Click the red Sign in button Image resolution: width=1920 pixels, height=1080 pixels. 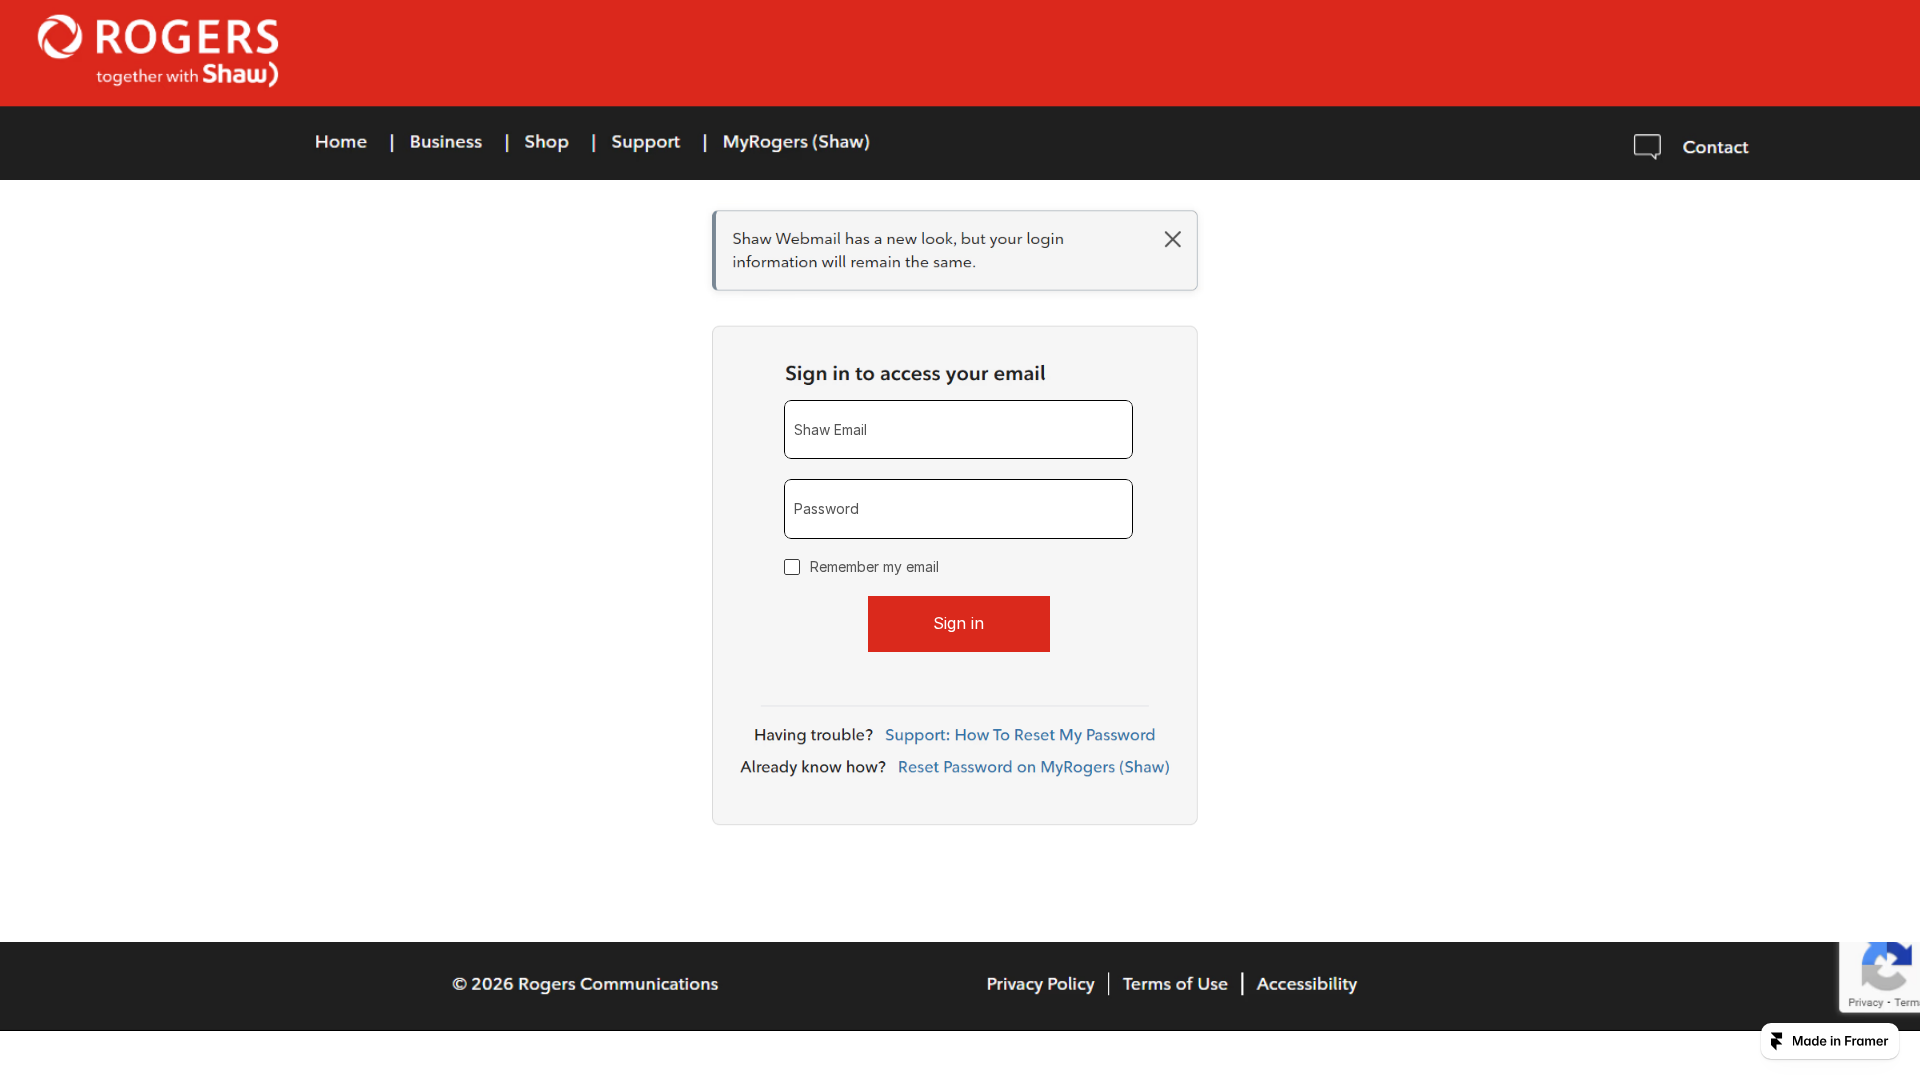(x=959, y=624)
